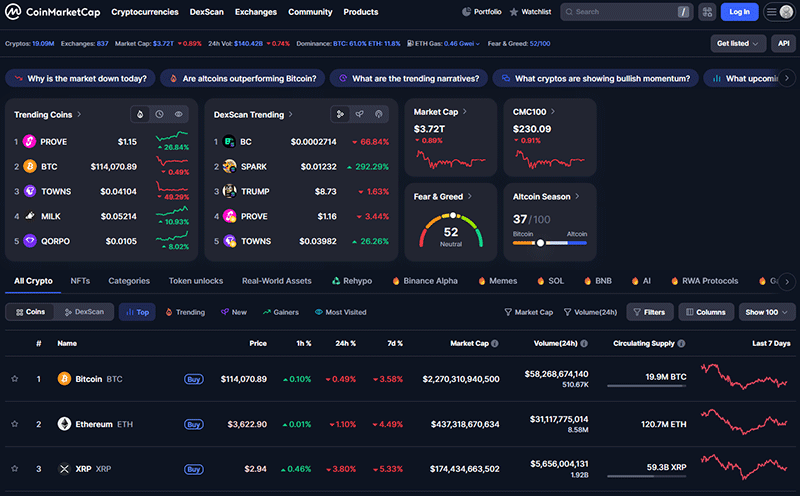Click the BTC coin icon in Trending Coins
The image size is (800, 496).
coord(30,166)
